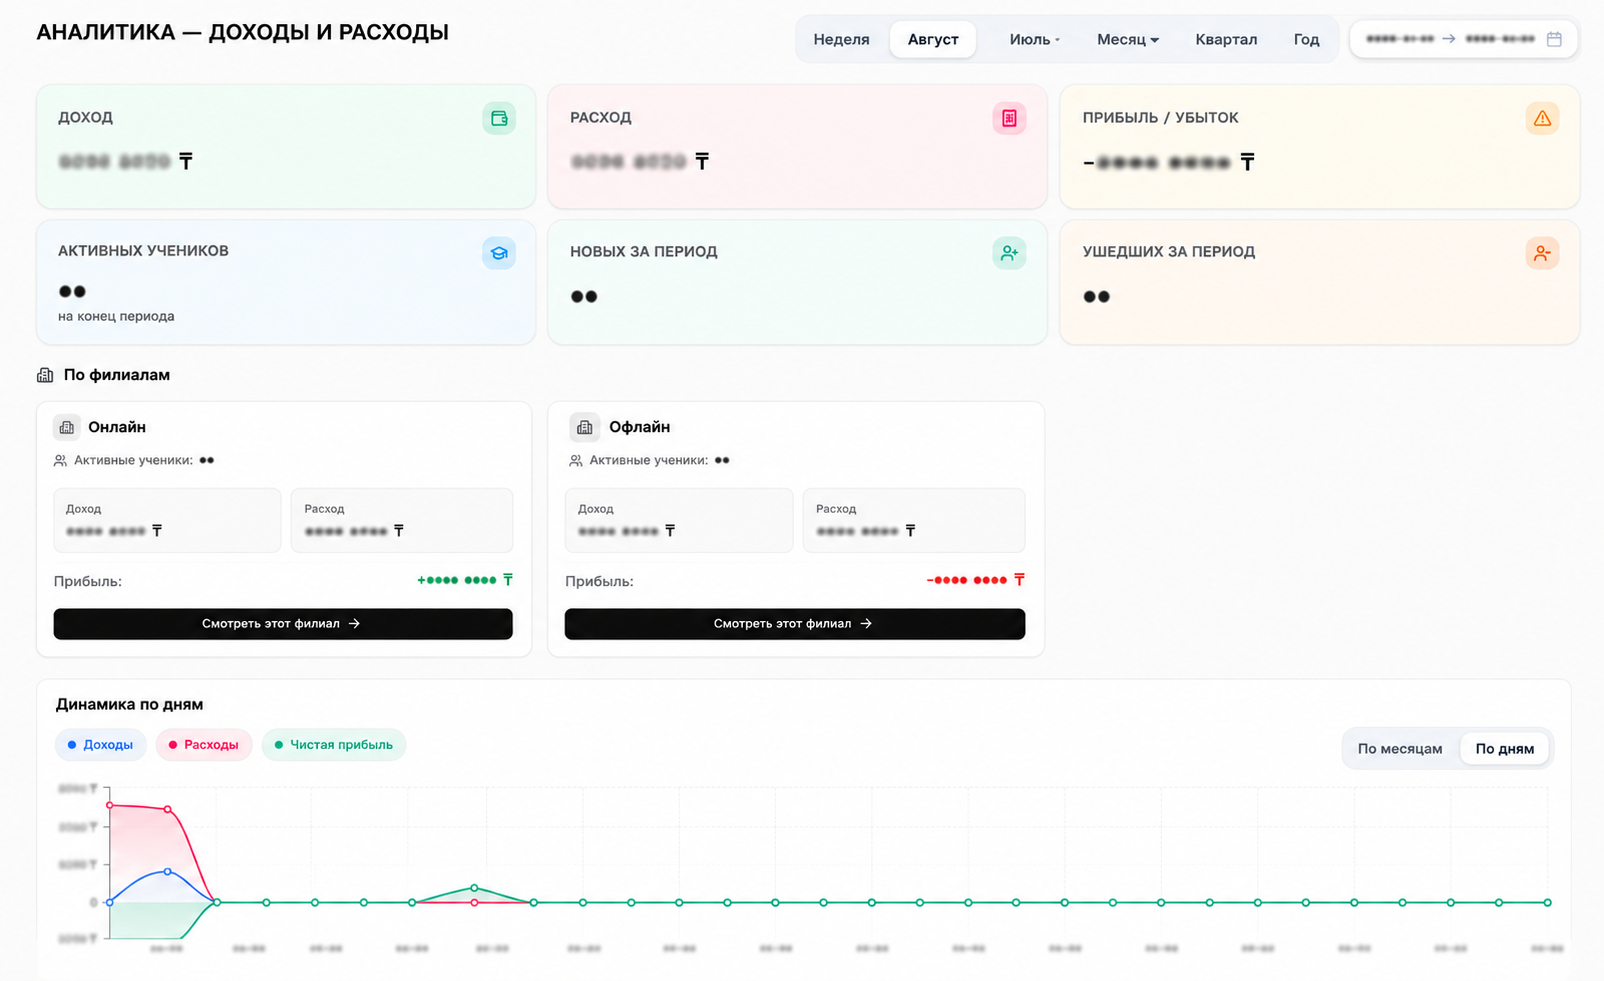The height and width of the screenshot is (981, 1604).
Task: Click the Доход box in the Онлайн card
Action: (167, 520)
